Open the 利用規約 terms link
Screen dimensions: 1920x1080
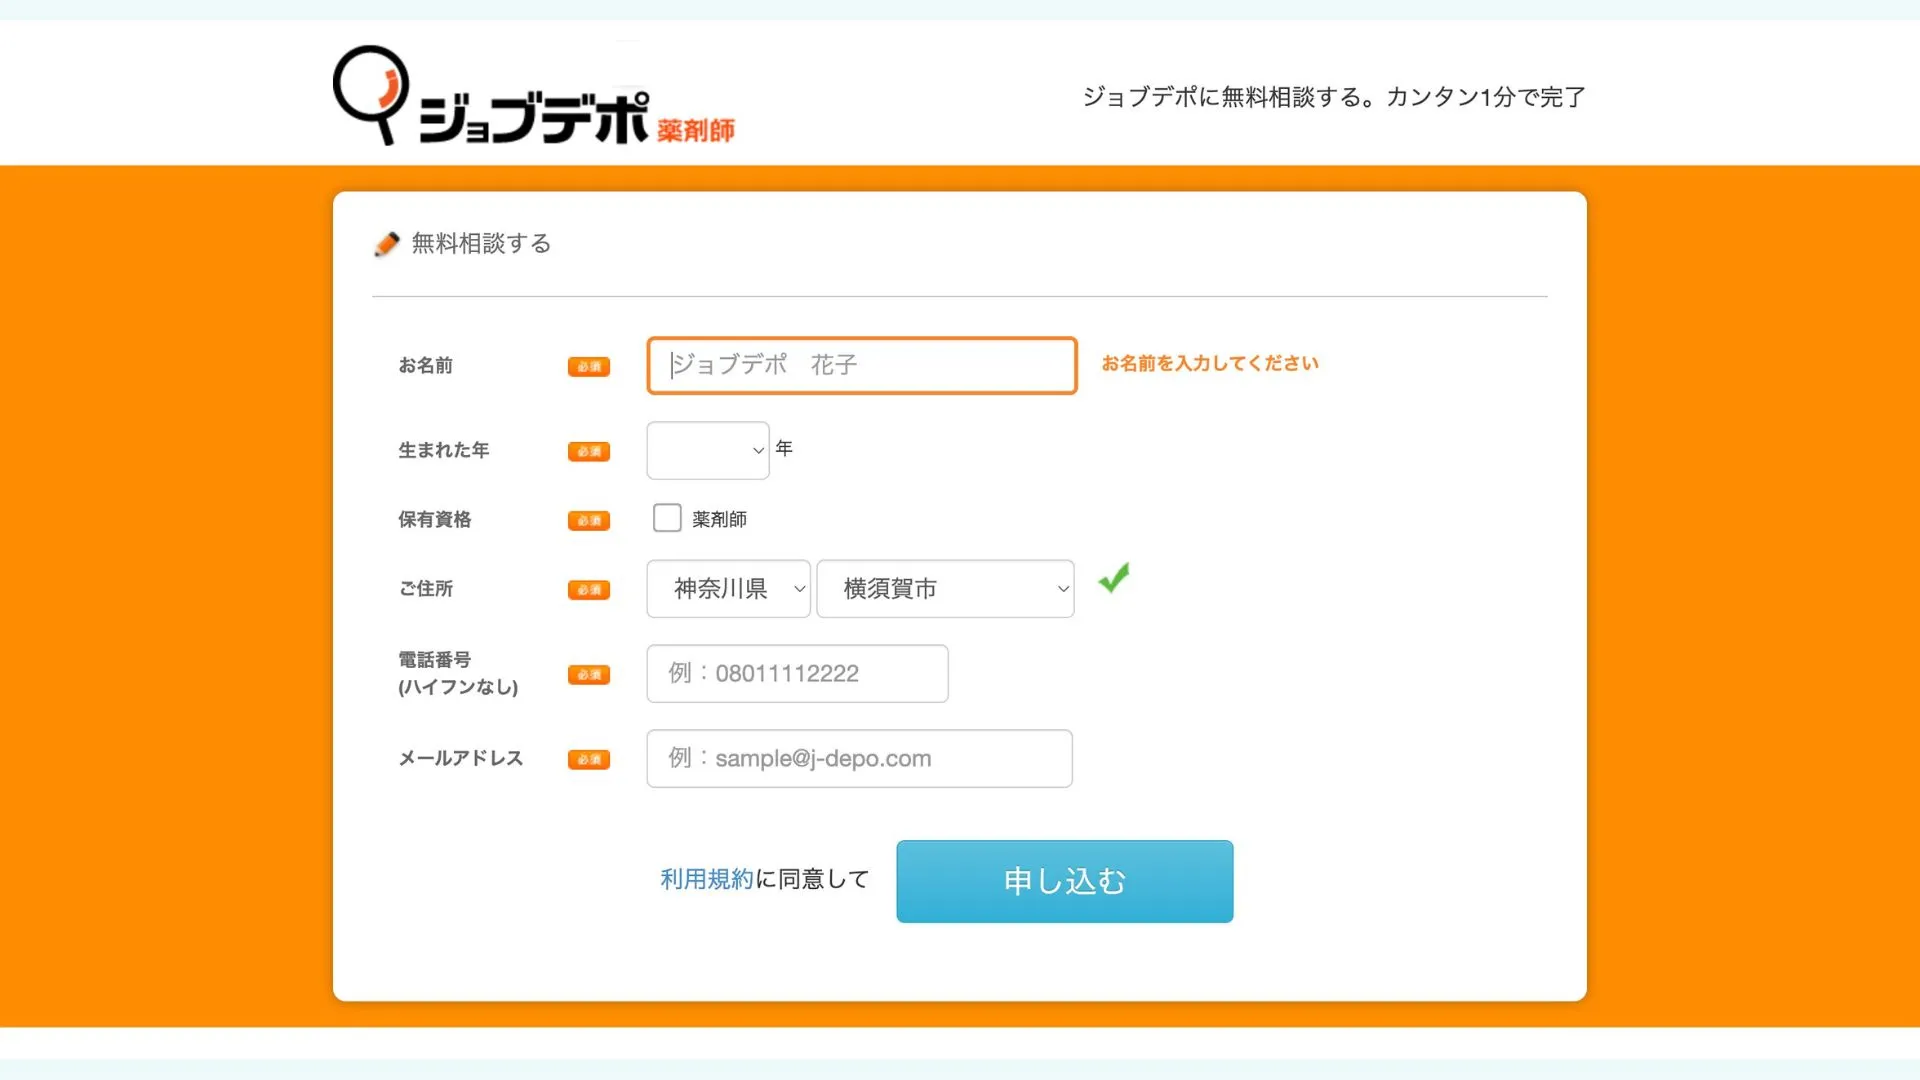pos(707,879)
